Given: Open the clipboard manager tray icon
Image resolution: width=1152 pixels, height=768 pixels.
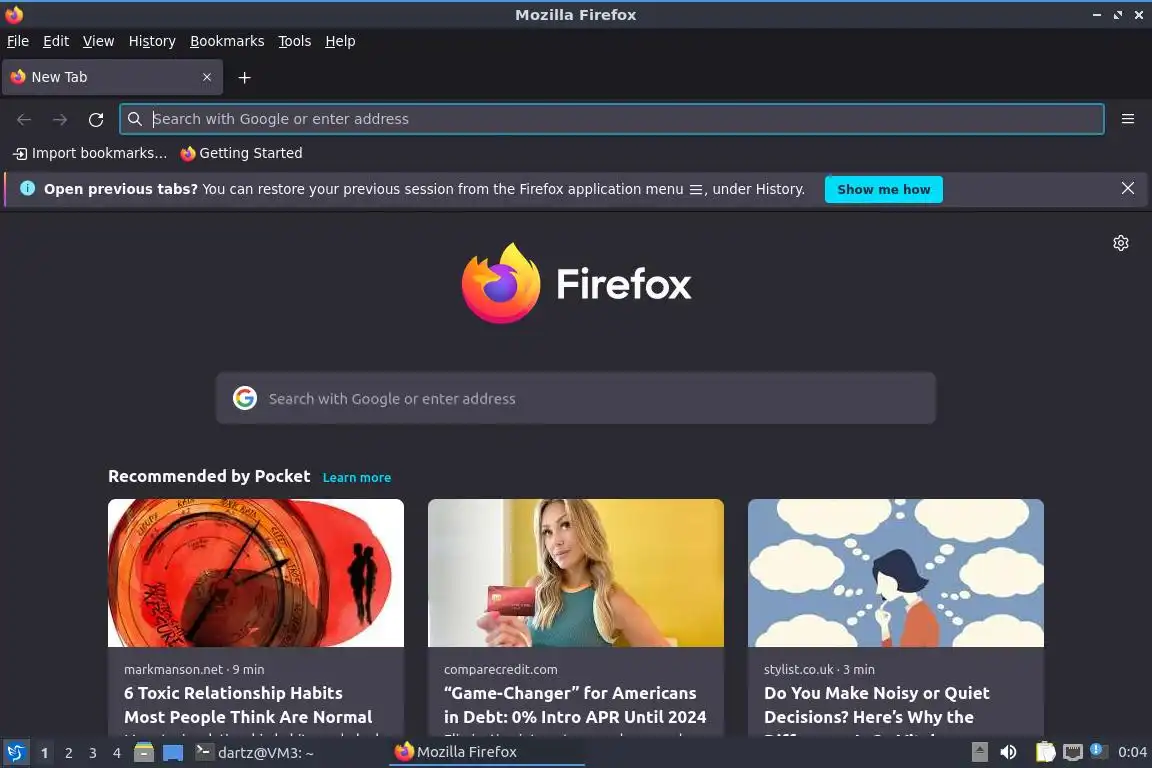Looking at the screenshot, I should [x=1045, y=752].
